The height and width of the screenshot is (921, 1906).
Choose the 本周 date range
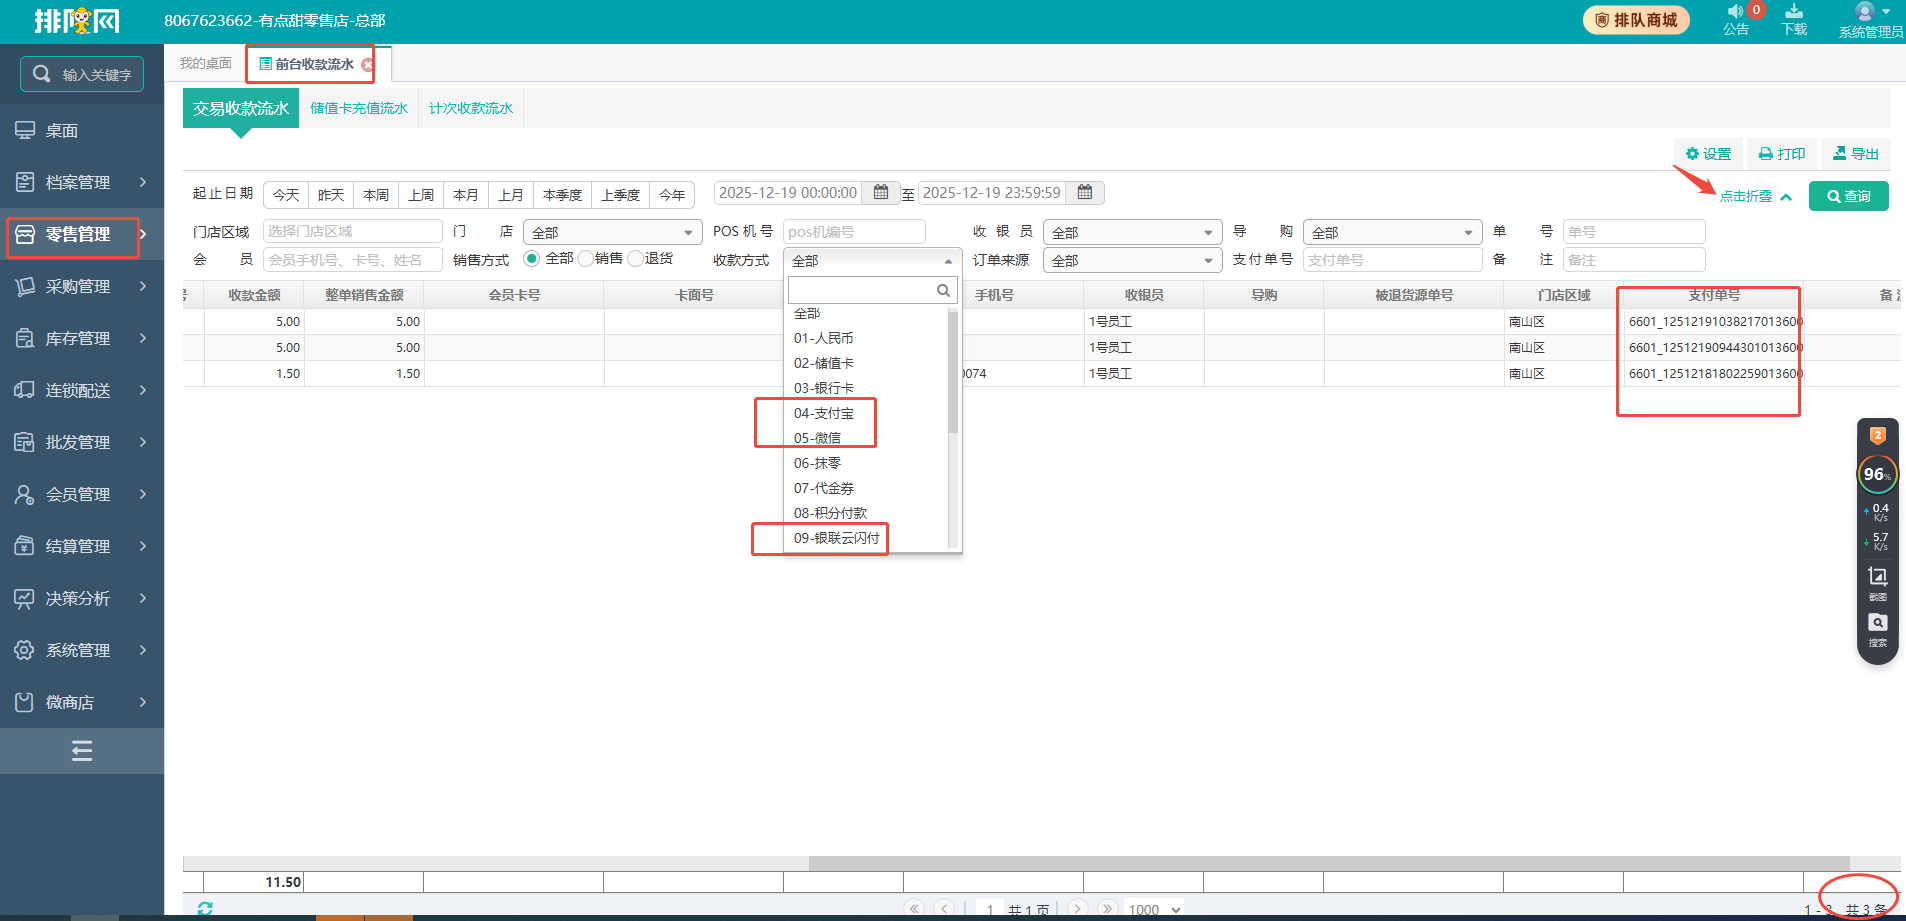point(376,195)
